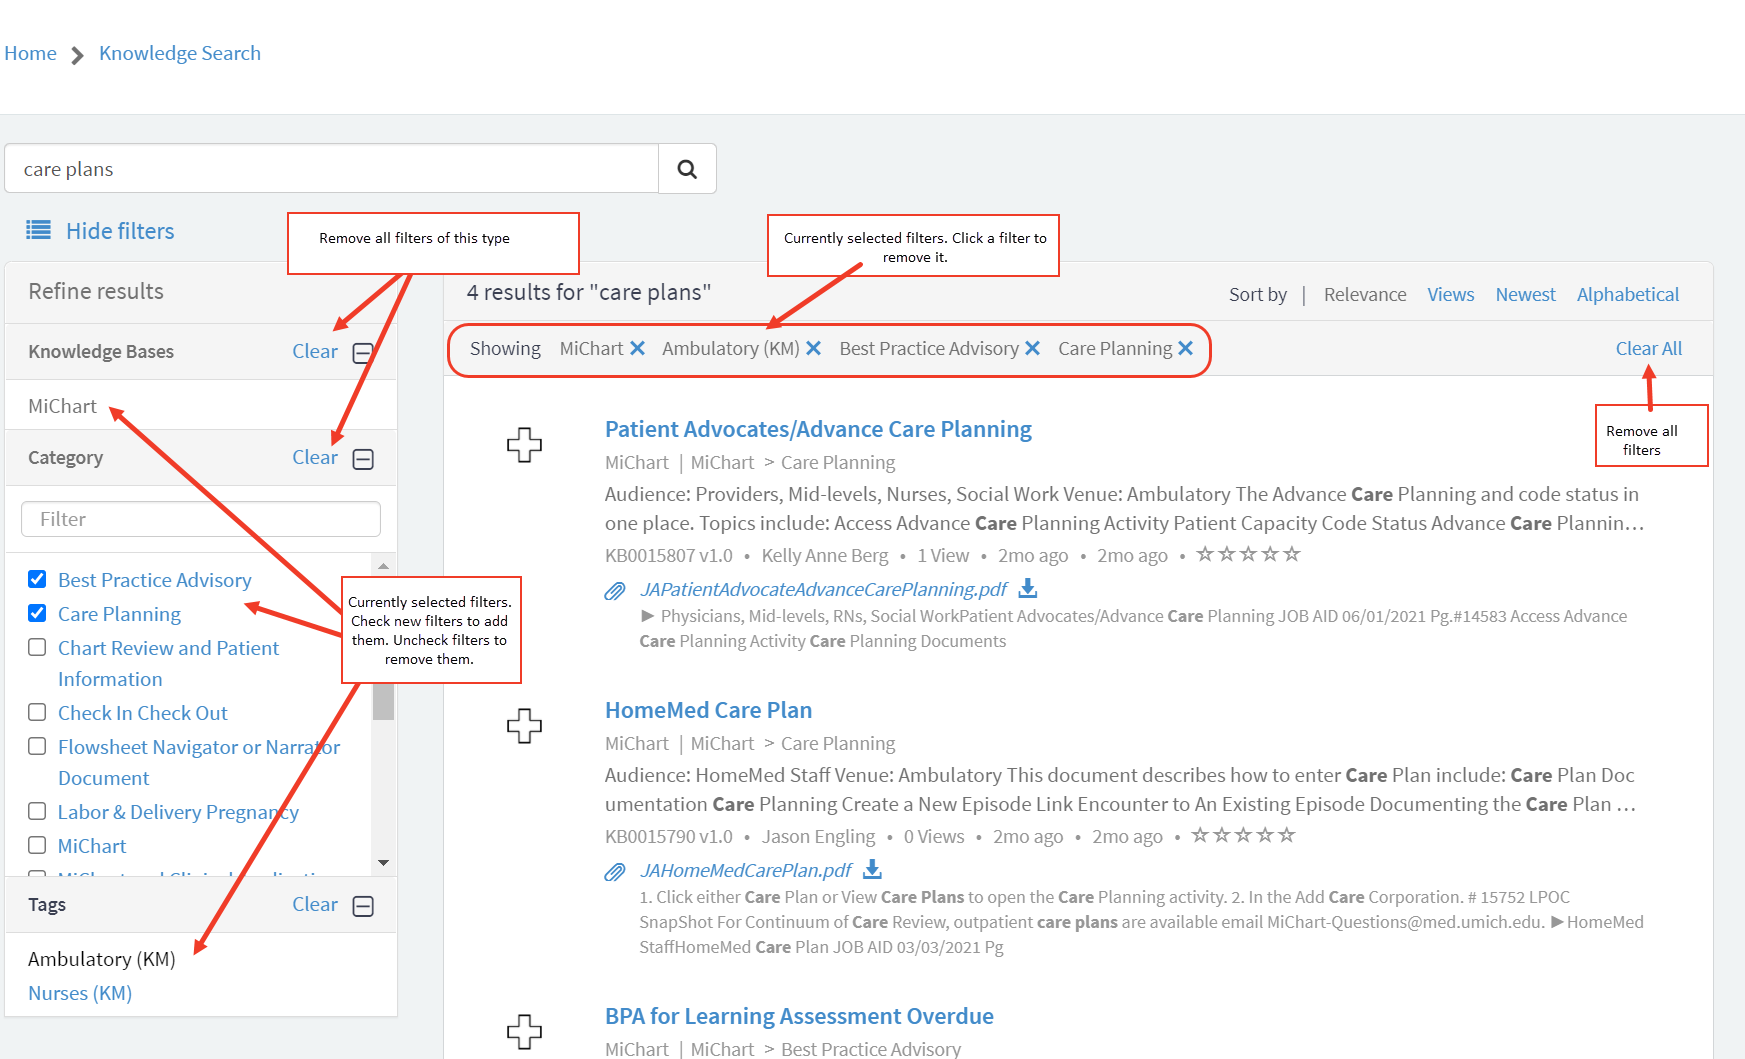Click the magnifying glass search button
The image size is (1745, 1059).
(687, 169)
